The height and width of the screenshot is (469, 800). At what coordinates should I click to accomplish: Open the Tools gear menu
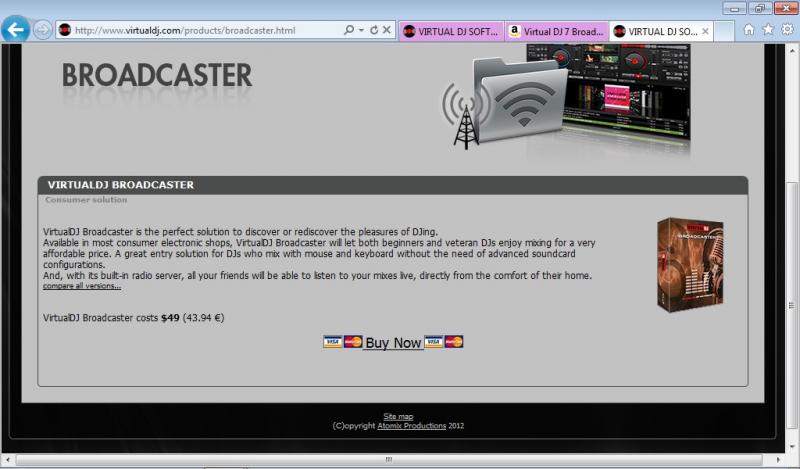tap(787, 30)
